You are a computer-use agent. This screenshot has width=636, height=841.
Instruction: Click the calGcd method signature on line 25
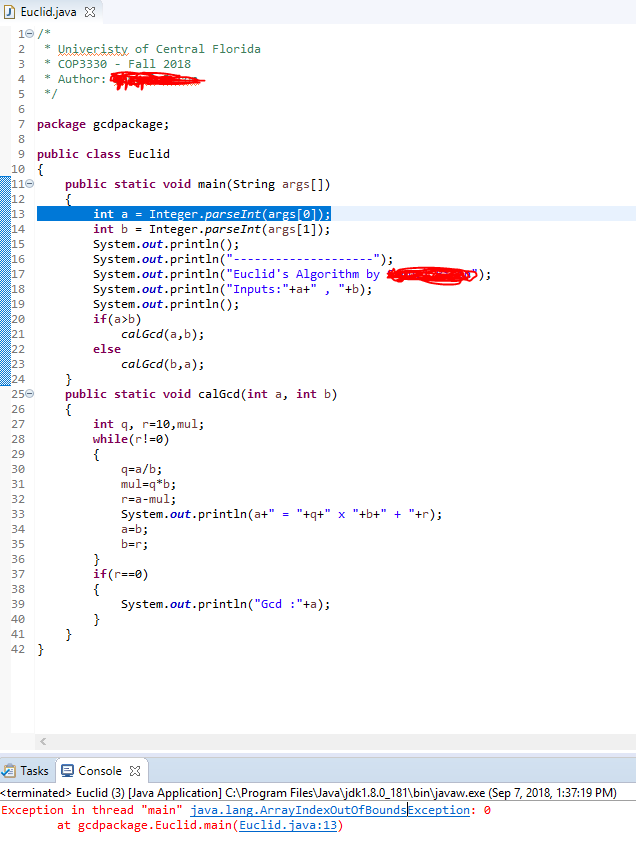coord(201,394)
